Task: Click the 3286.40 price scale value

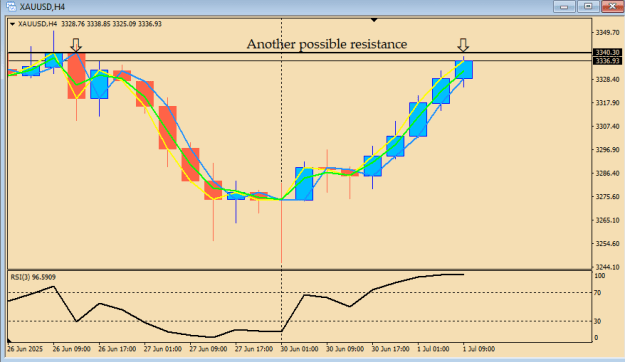Action: point(607,173)
